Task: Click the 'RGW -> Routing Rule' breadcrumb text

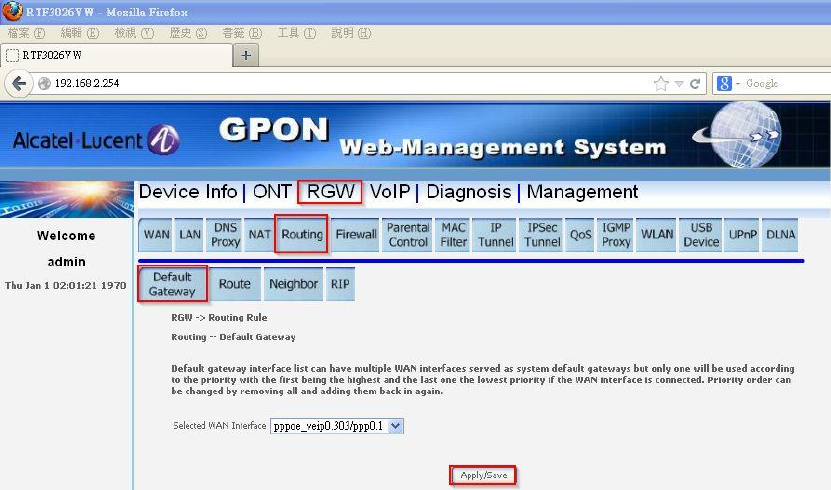Action: coord(219,318)
